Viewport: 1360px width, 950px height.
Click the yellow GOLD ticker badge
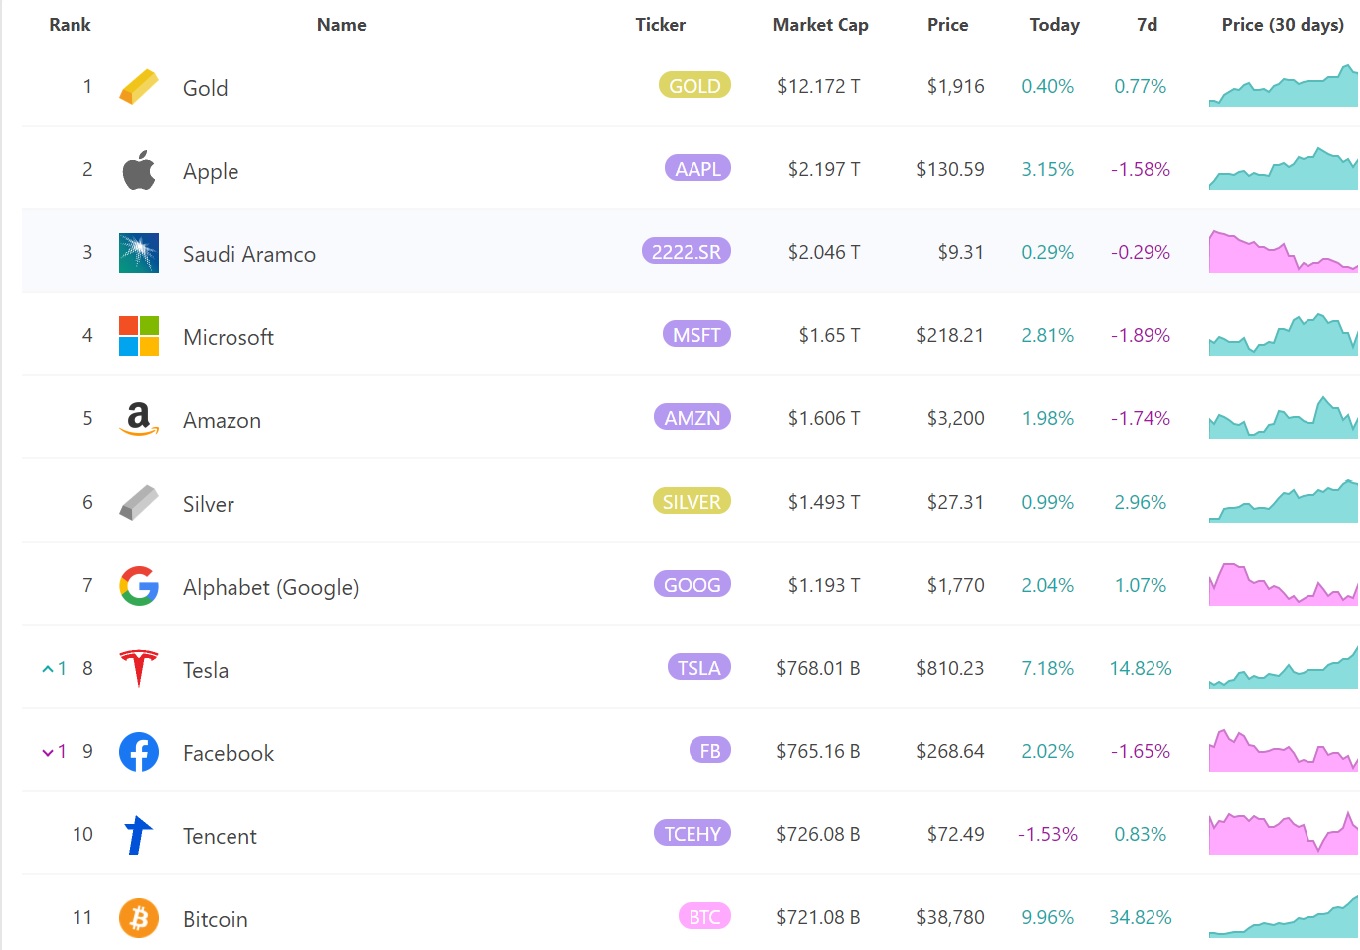pyautogui.click(x=694, y=86)
